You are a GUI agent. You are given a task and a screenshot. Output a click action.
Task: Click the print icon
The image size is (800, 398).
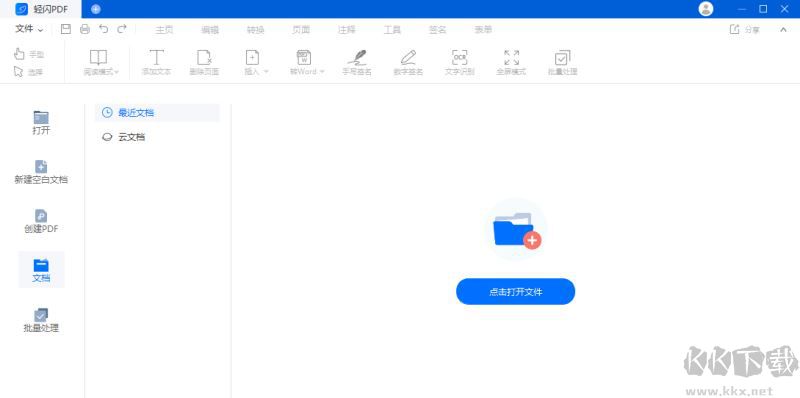pos(85,29)
